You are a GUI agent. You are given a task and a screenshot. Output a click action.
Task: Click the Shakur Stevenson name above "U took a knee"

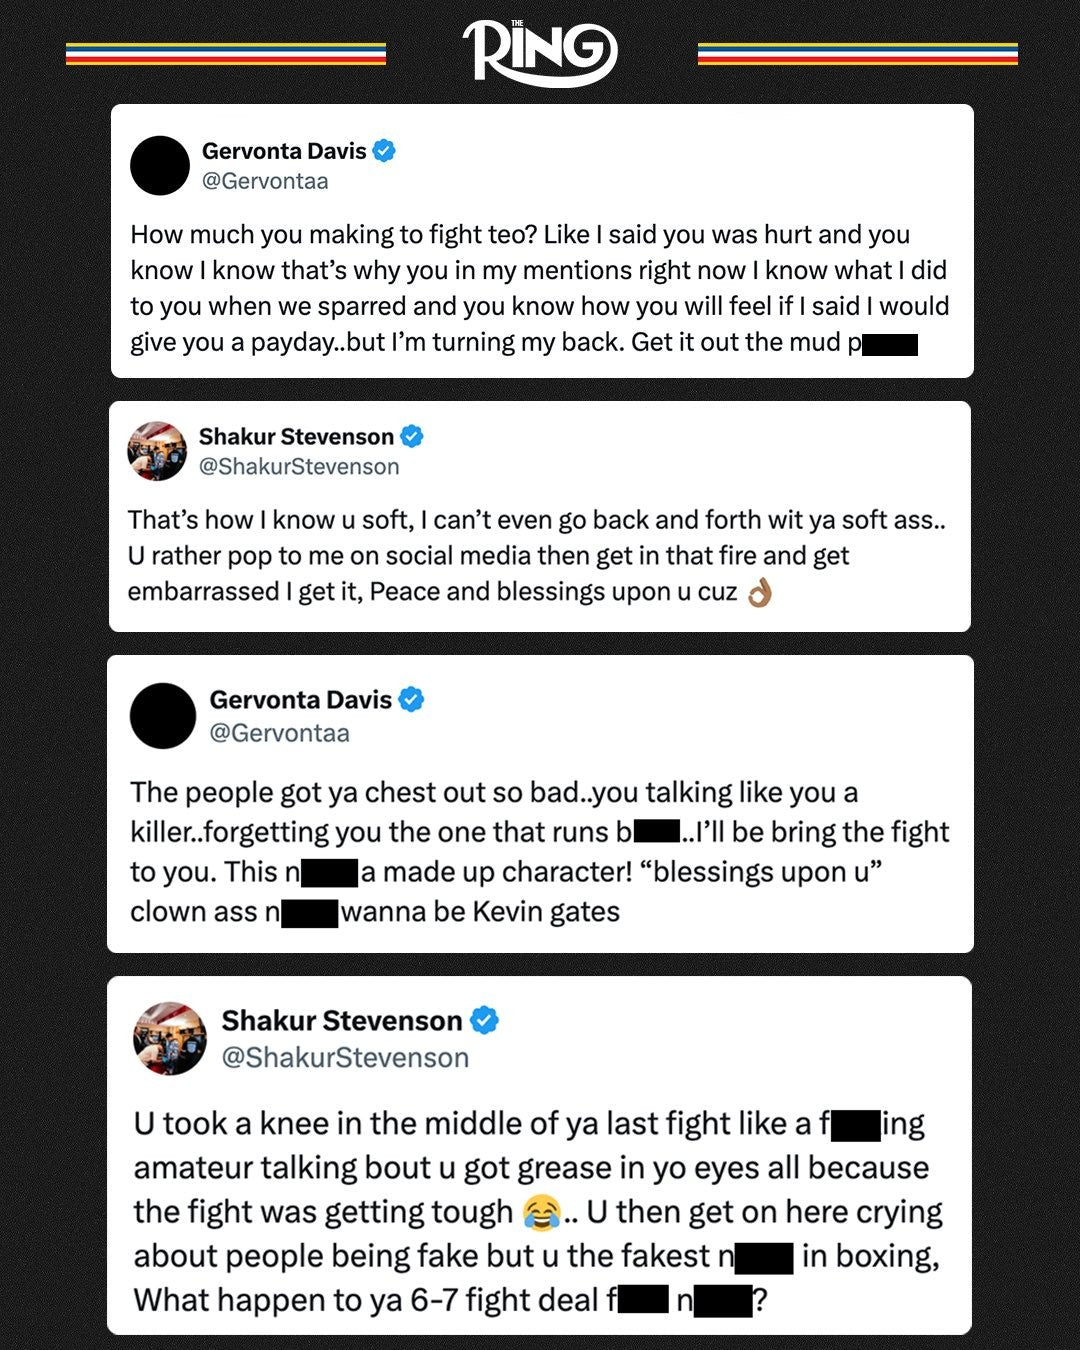(x=341, y=1020)
